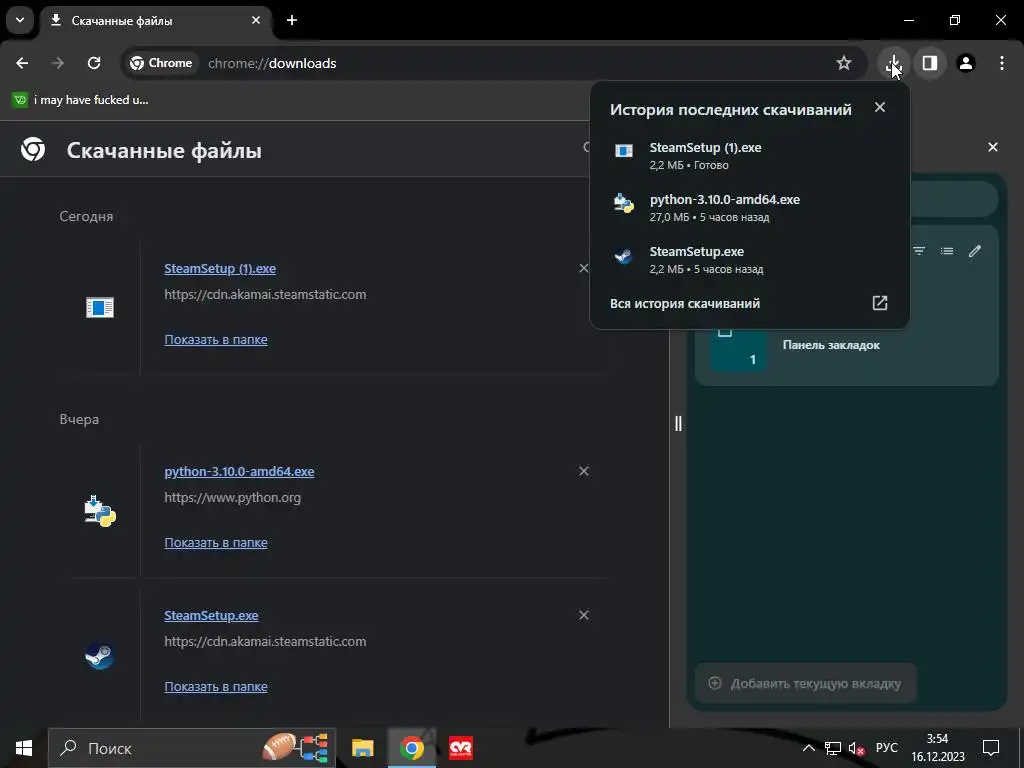Open the profile avatar menu
The height and width of the screenshot is (768, 1024).
pos(966,63)
